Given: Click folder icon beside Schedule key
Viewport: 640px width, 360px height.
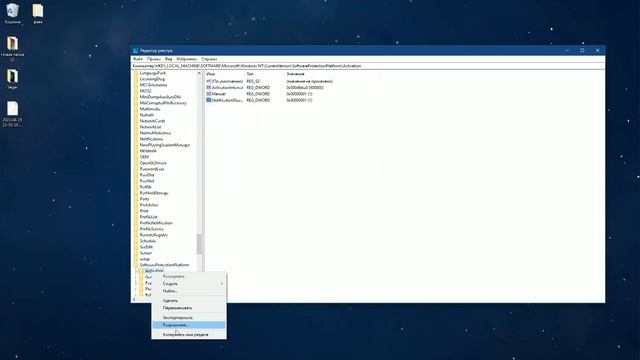Looking at the screenshot, I should pos(136,241).
